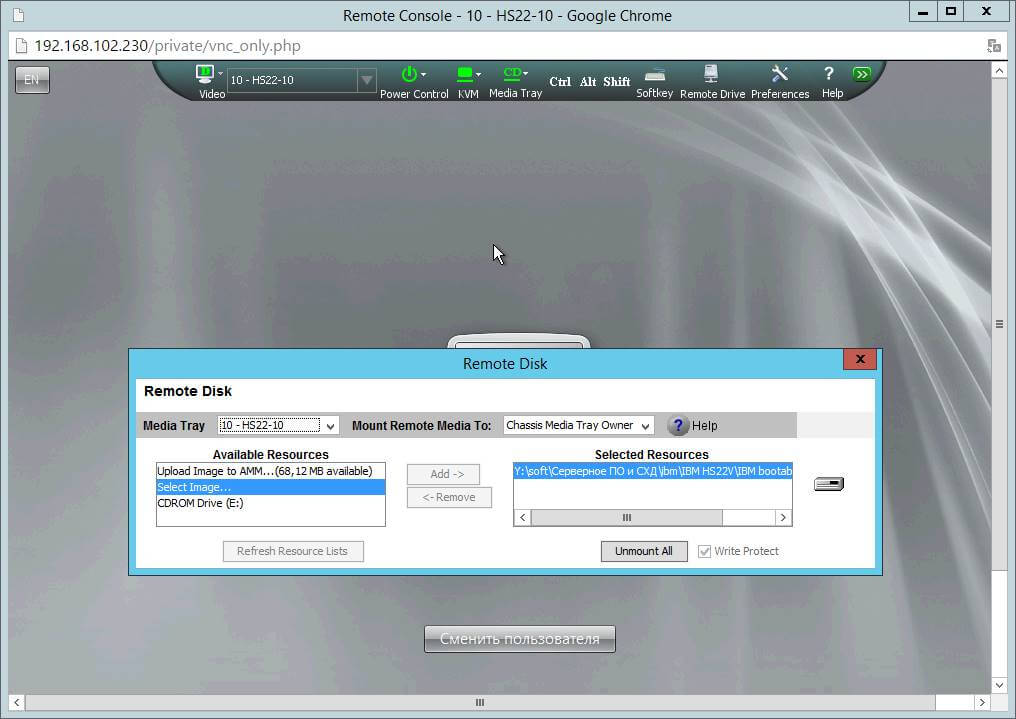
Task: Toggle the Ctrl key
Action: click(560, 82)
